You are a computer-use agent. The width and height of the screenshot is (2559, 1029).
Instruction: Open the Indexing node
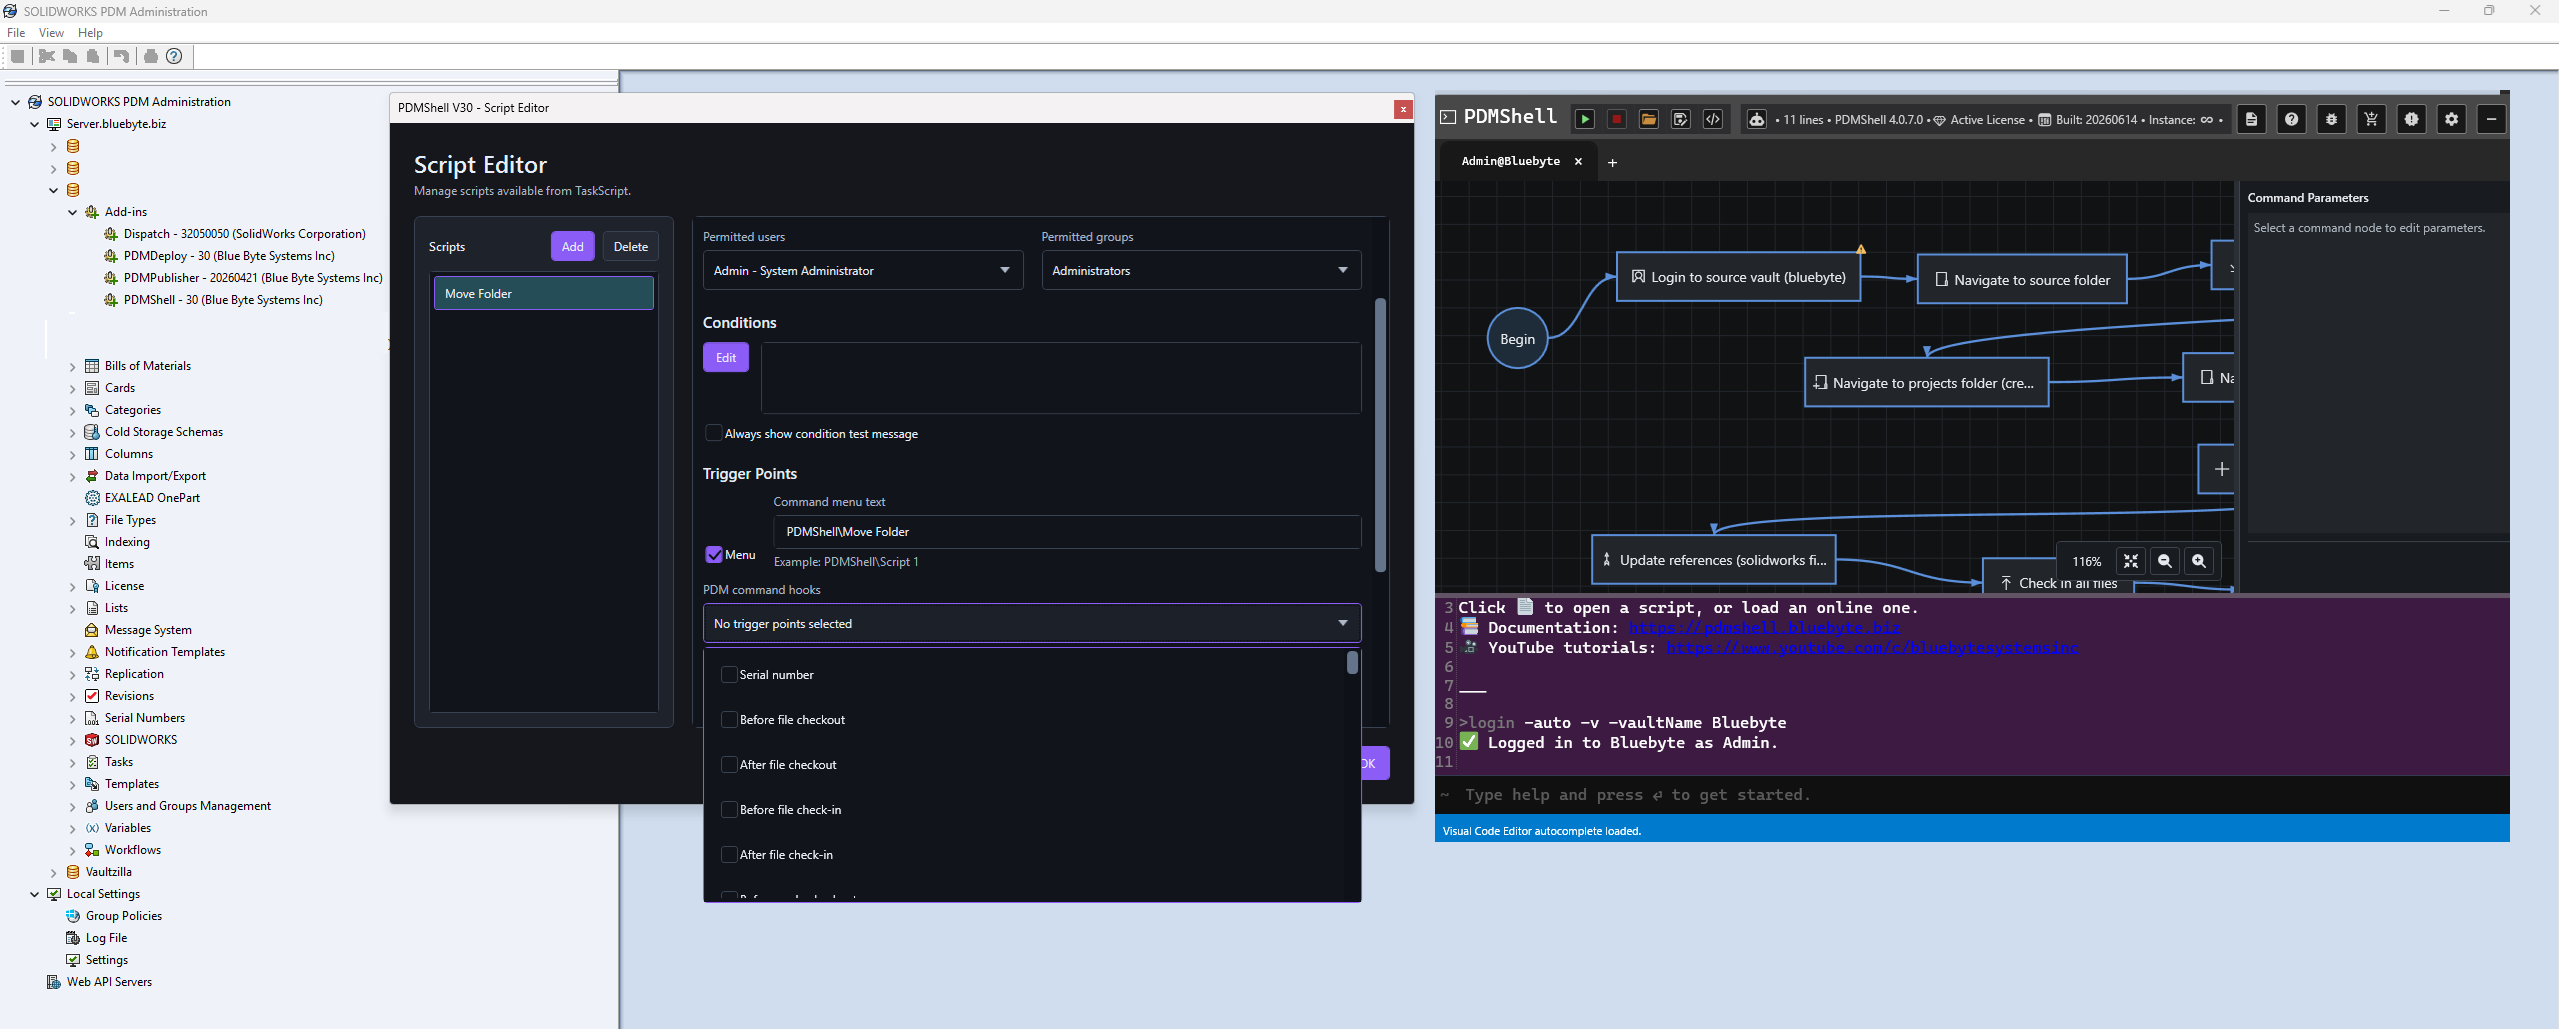click(x=127, y=542)
